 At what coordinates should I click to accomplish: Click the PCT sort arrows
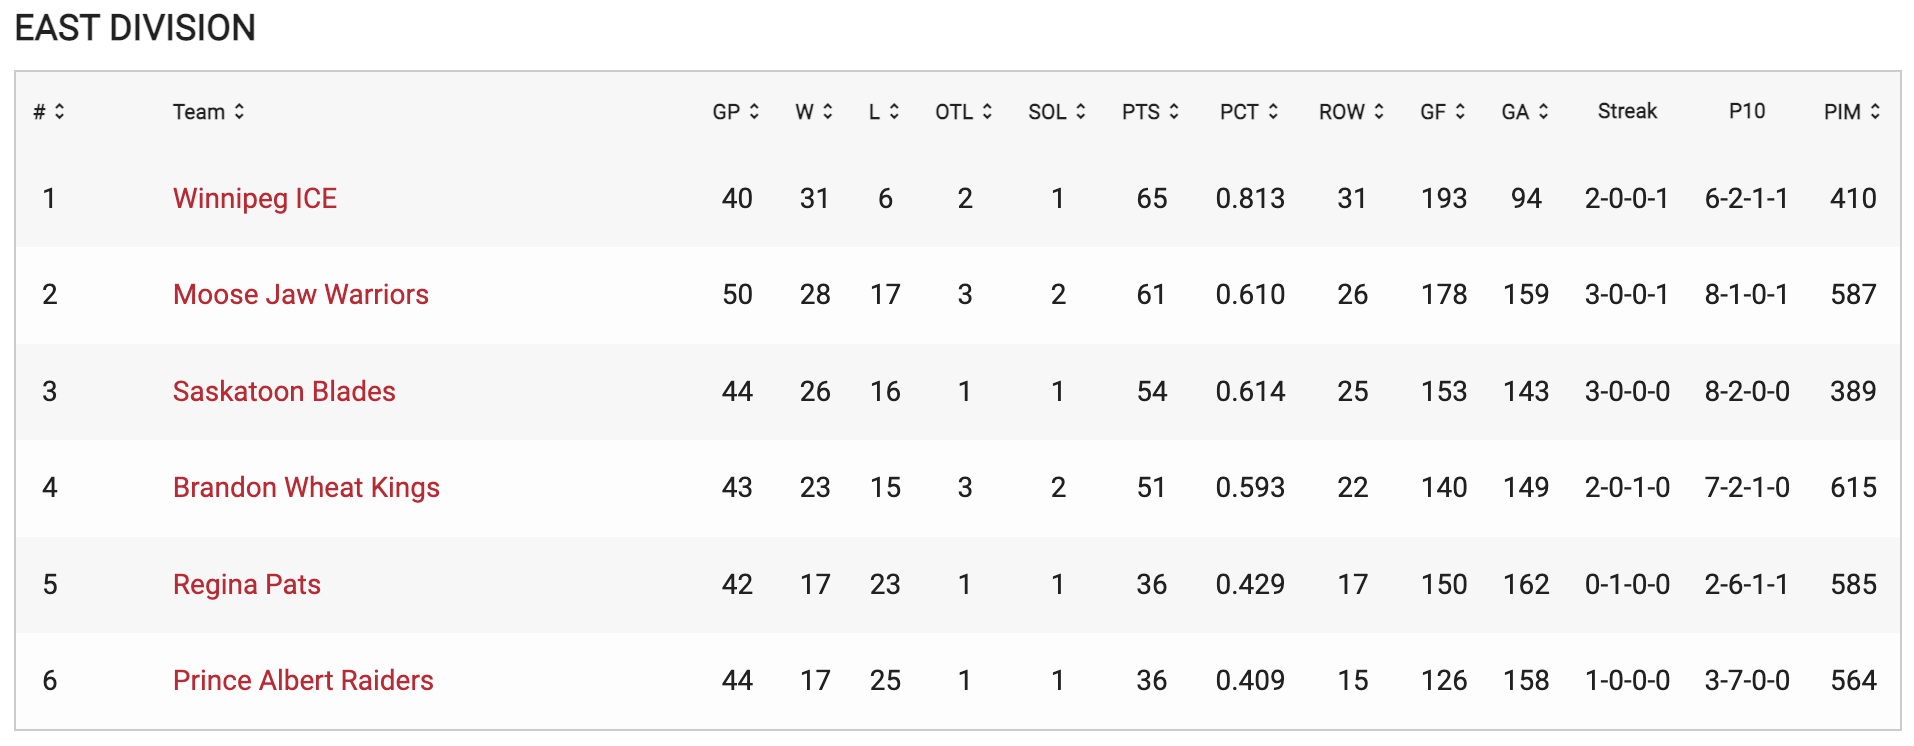coord(1273,112)
